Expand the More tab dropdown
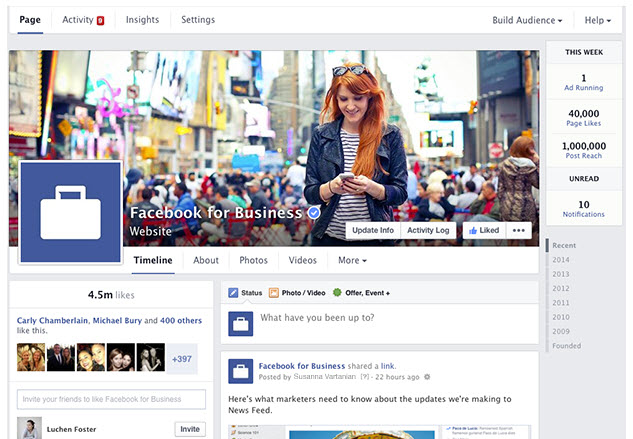Viewport: 633px width, 439px height. pyautogui.click(x=352, y=260)
